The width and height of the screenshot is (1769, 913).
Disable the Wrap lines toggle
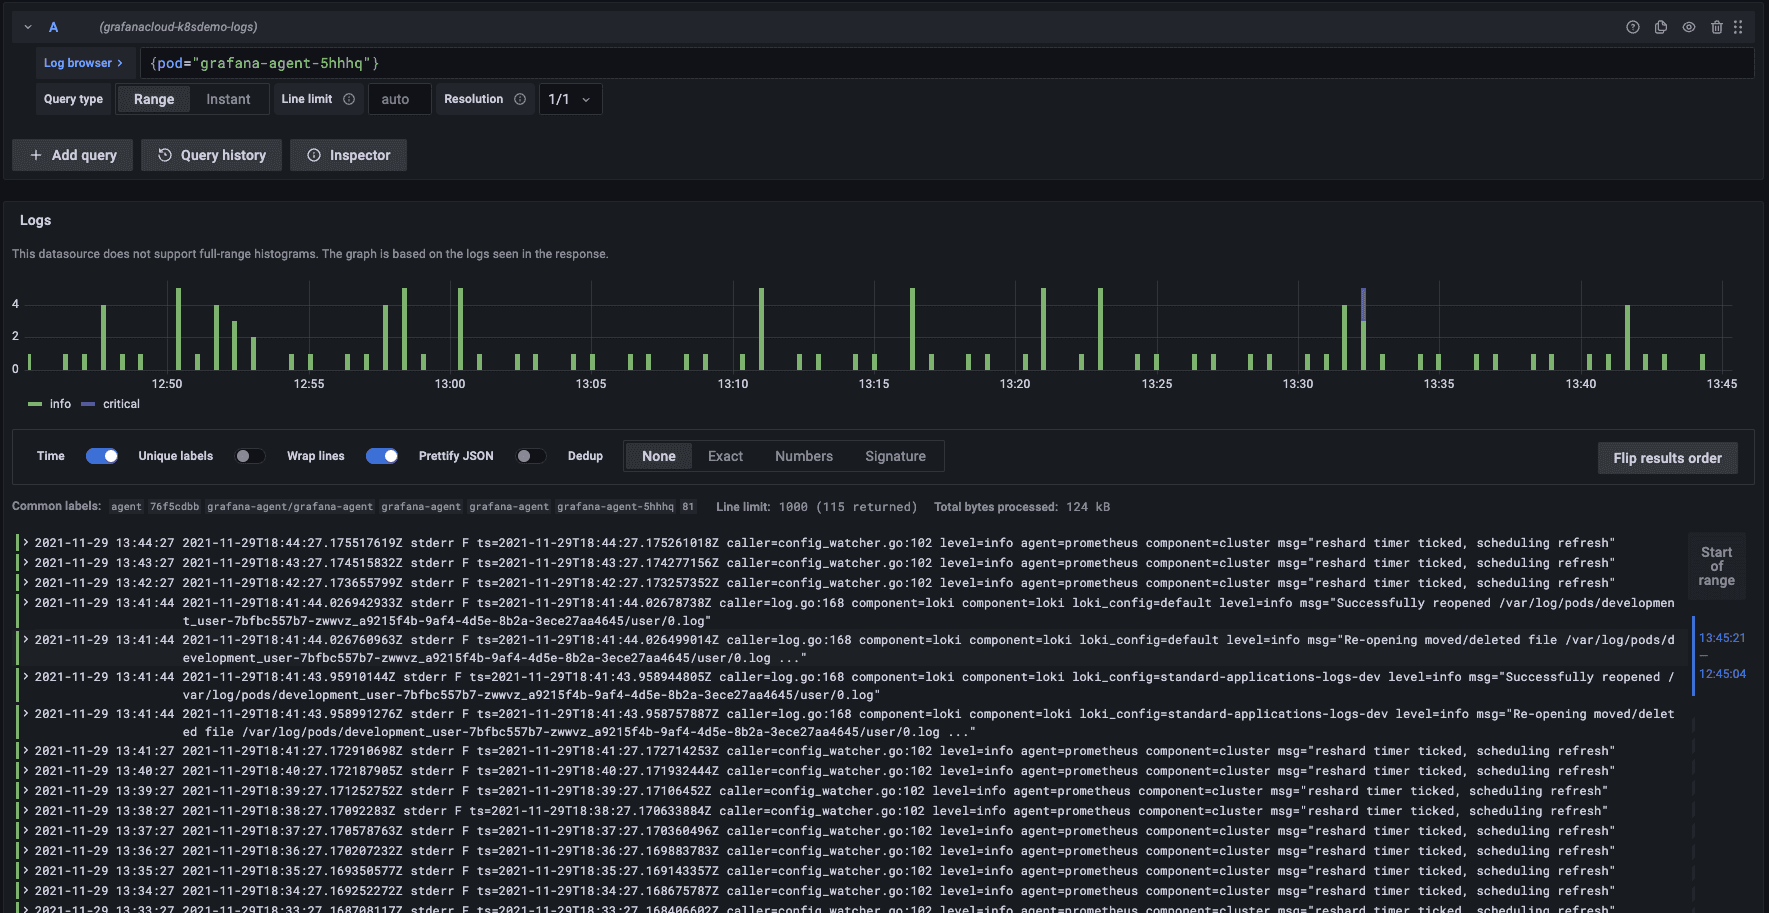click(382, 456)
